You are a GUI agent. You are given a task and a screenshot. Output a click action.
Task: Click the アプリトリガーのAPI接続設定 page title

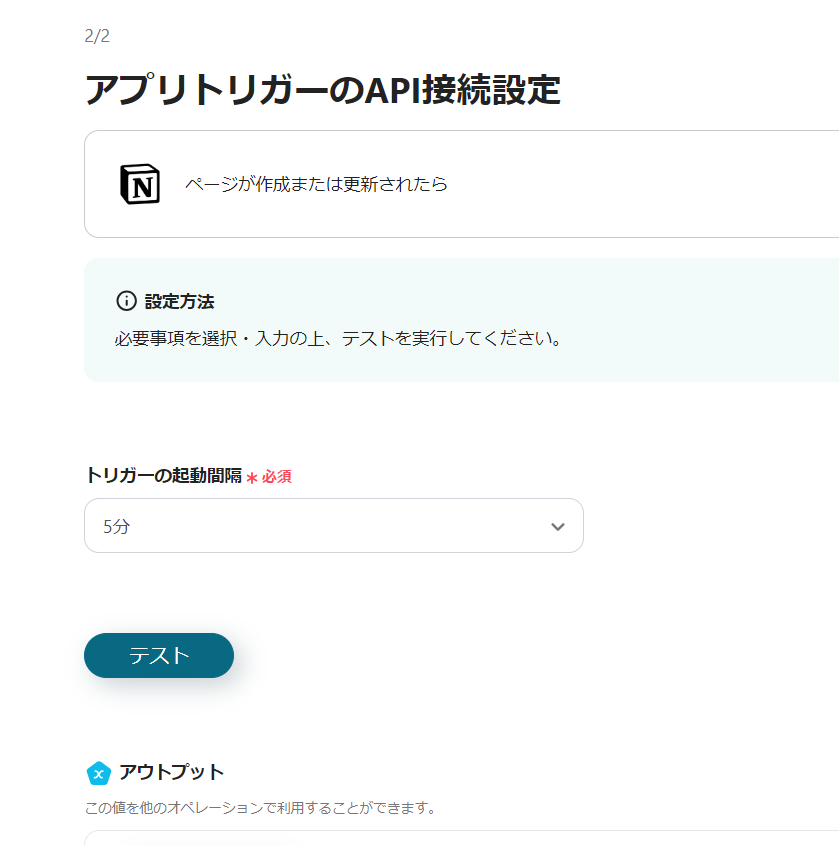point(323,90)
